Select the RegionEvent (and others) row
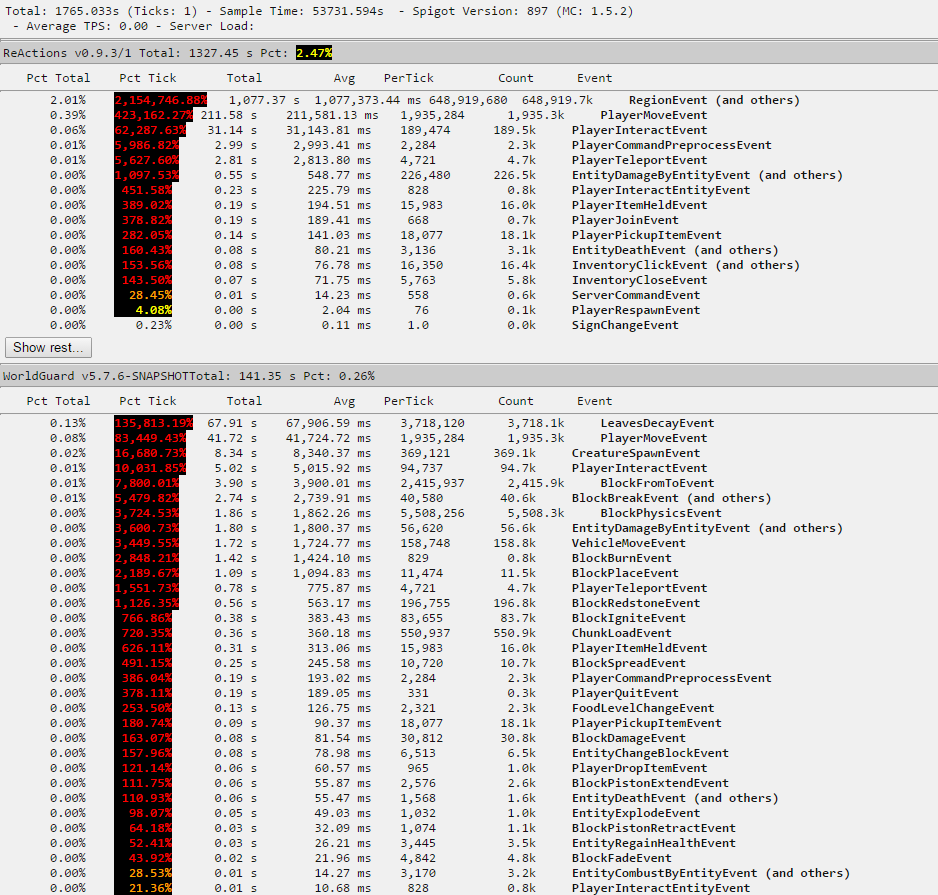 coord(713,100)
